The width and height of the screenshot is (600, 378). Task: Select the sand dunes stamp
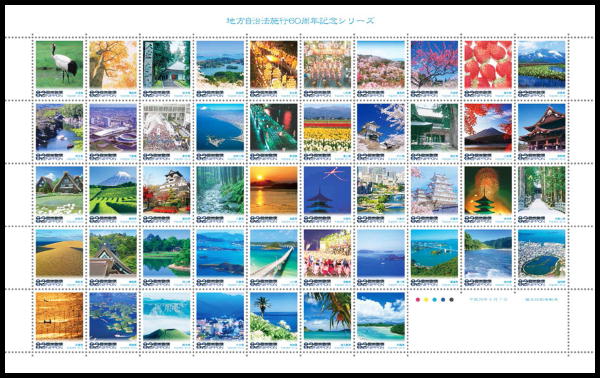click(x=59, y=257)
